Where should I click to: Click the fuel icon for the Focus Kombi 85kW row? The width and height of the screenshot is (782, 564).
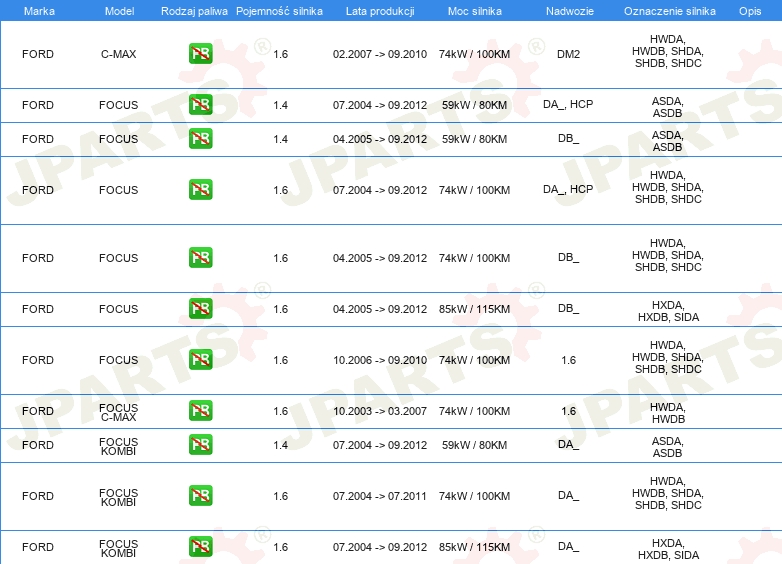[200, 547]
